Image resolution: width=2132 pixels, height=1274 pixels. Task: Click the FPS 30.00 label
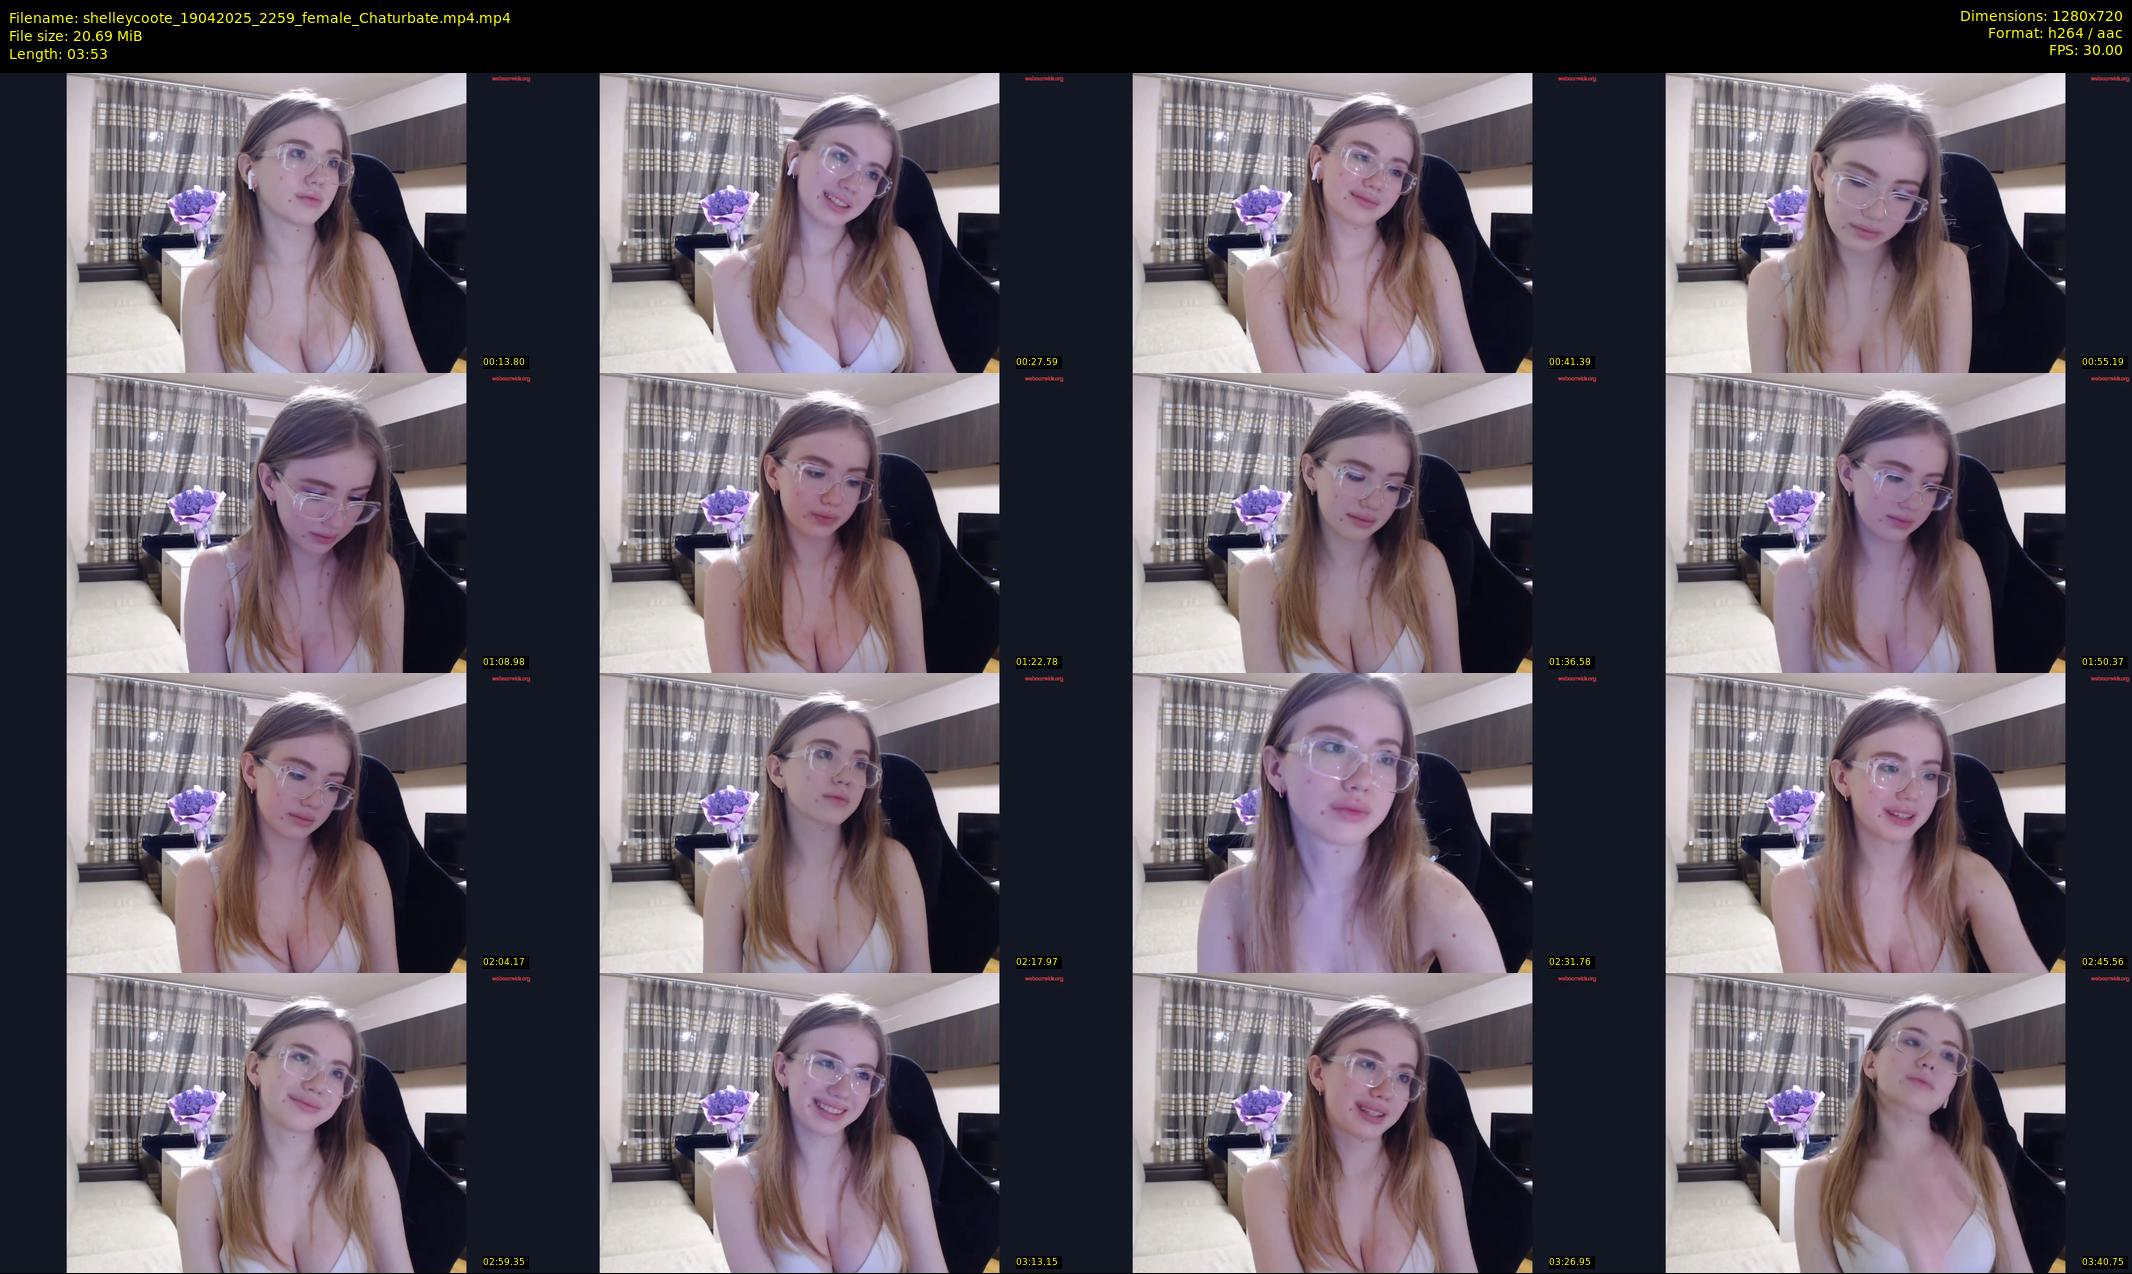[2085, 50]
